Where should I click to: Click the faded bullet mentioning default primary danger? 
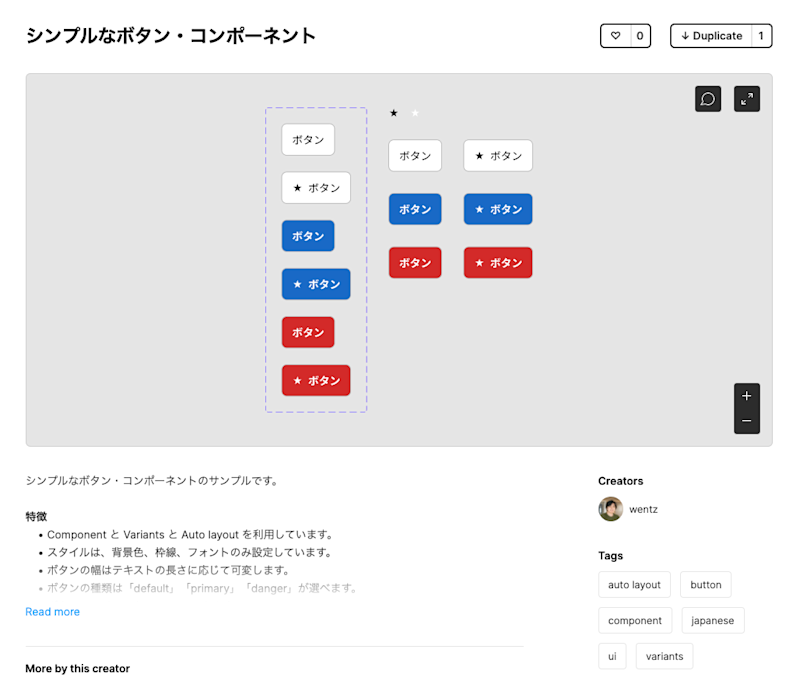[202, 588]
